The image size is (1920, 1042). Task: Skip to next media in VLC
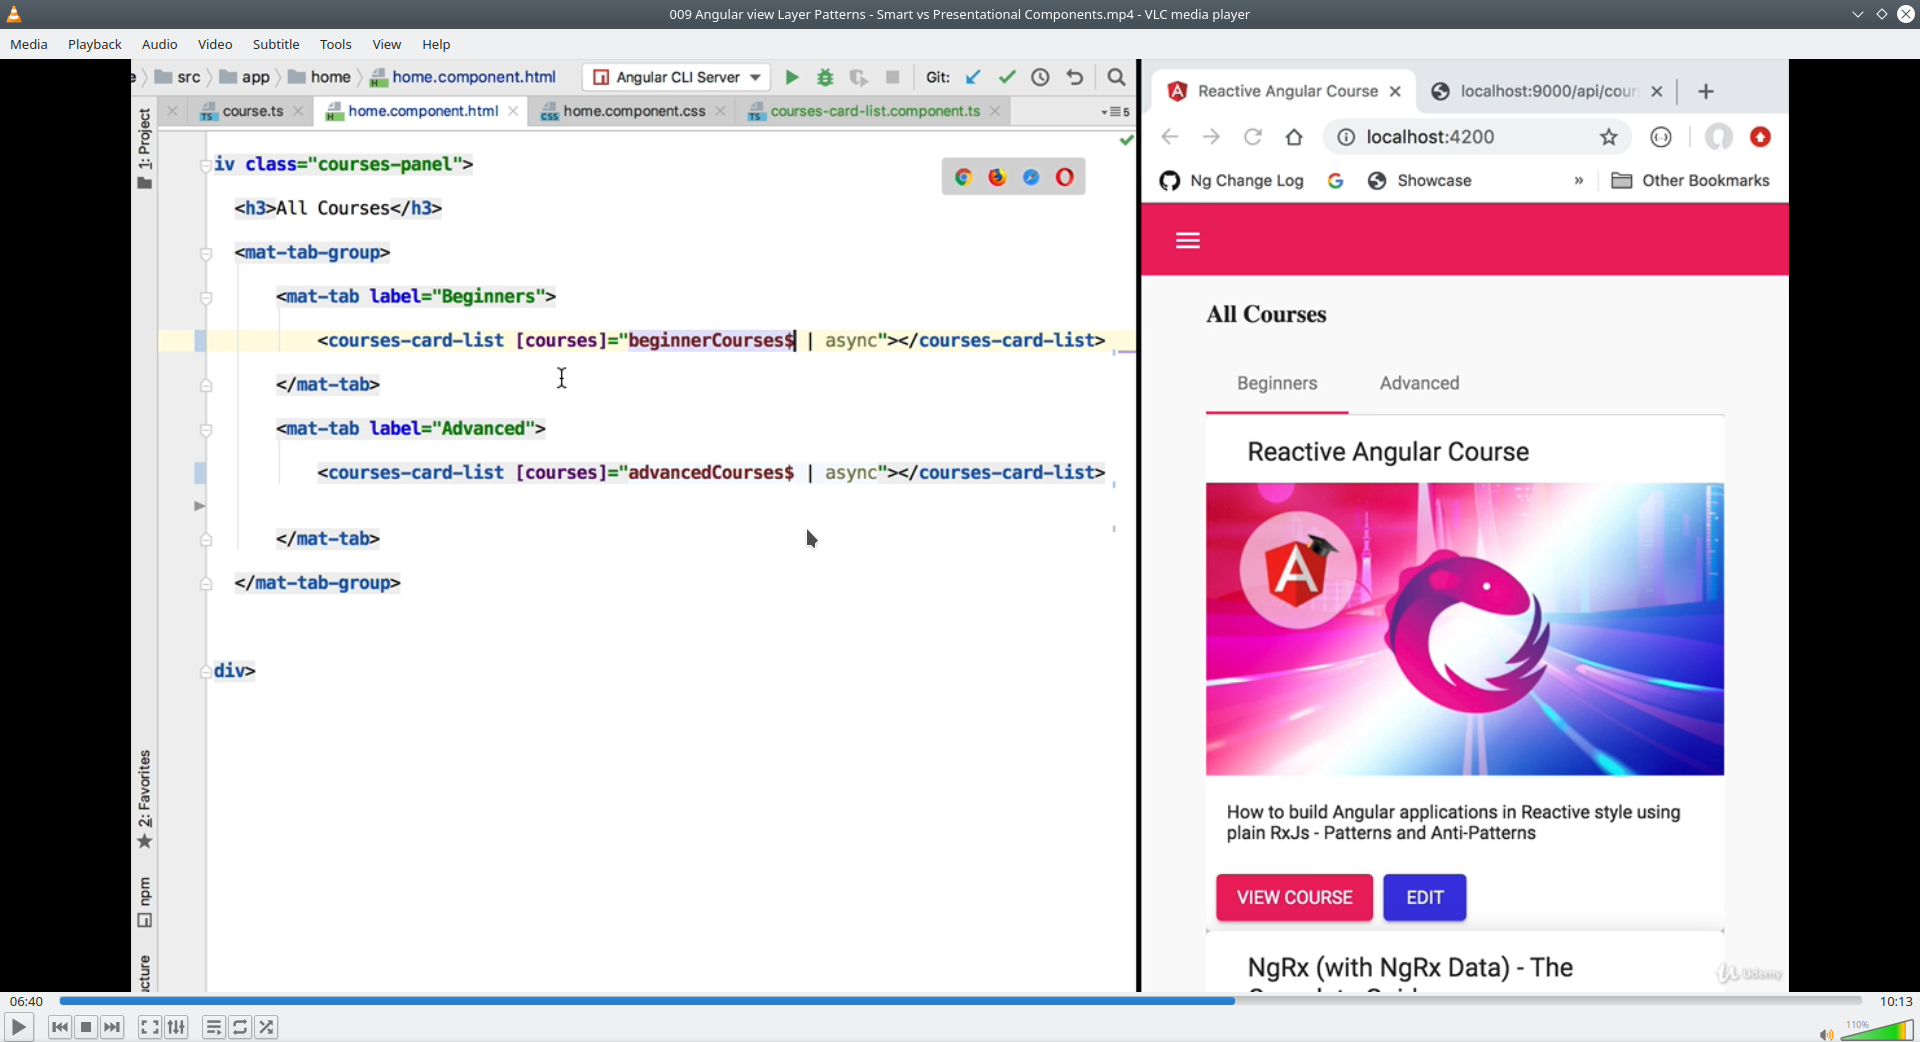tap(112, 1027)
